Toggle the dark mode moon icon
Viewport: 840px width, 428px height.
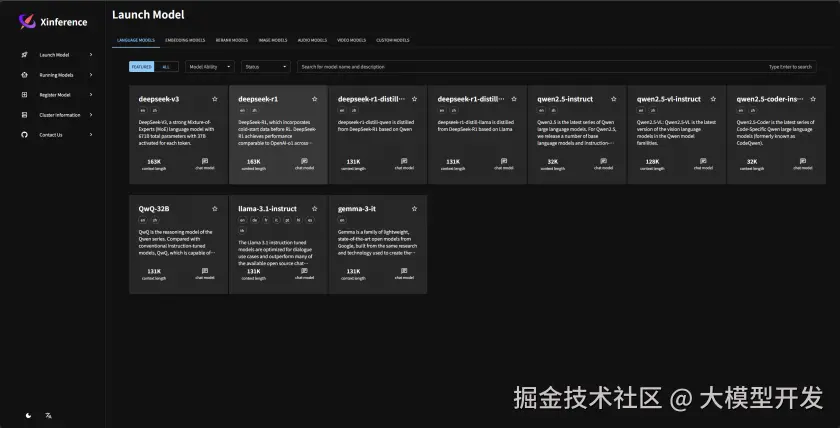click(29, 415)
